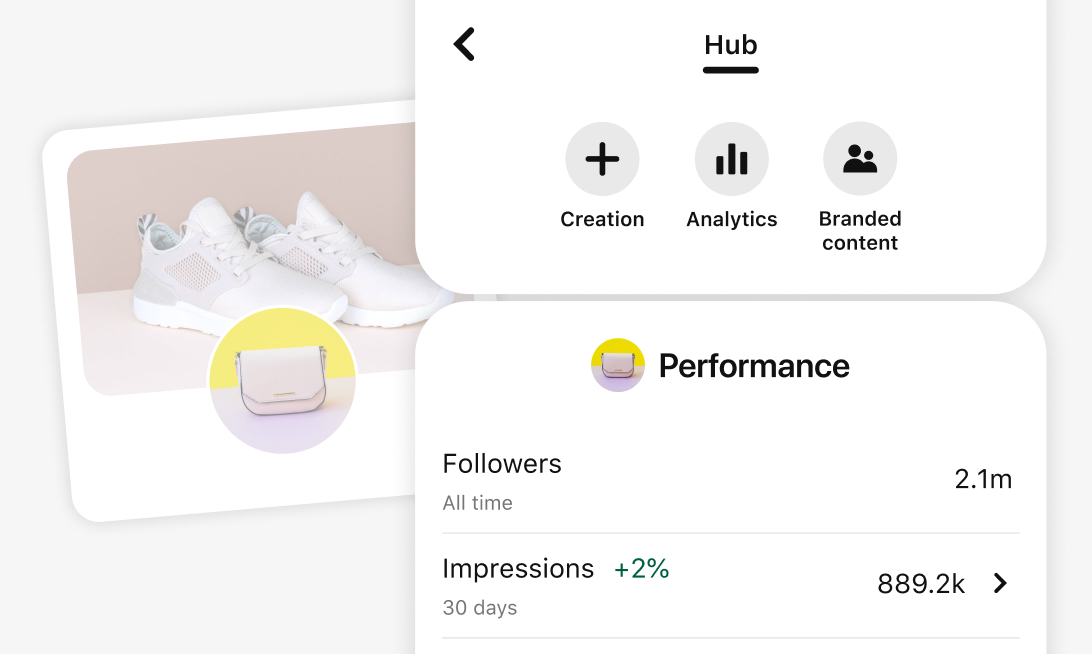This screenshot has width=1092, height=654.
Task: Expand Impressions details via right chevron
Action: coord(999,583)
